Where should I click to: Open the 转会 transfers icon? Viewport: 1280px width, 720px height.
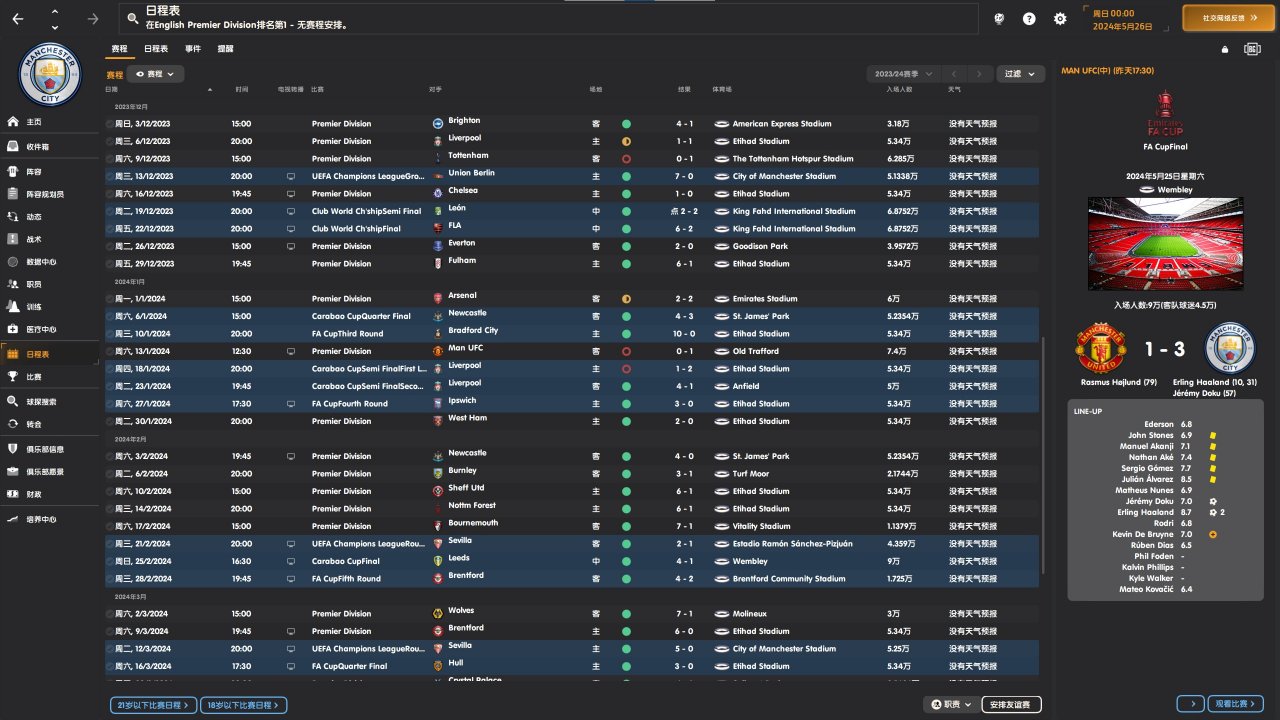click(x=13, y=424)
